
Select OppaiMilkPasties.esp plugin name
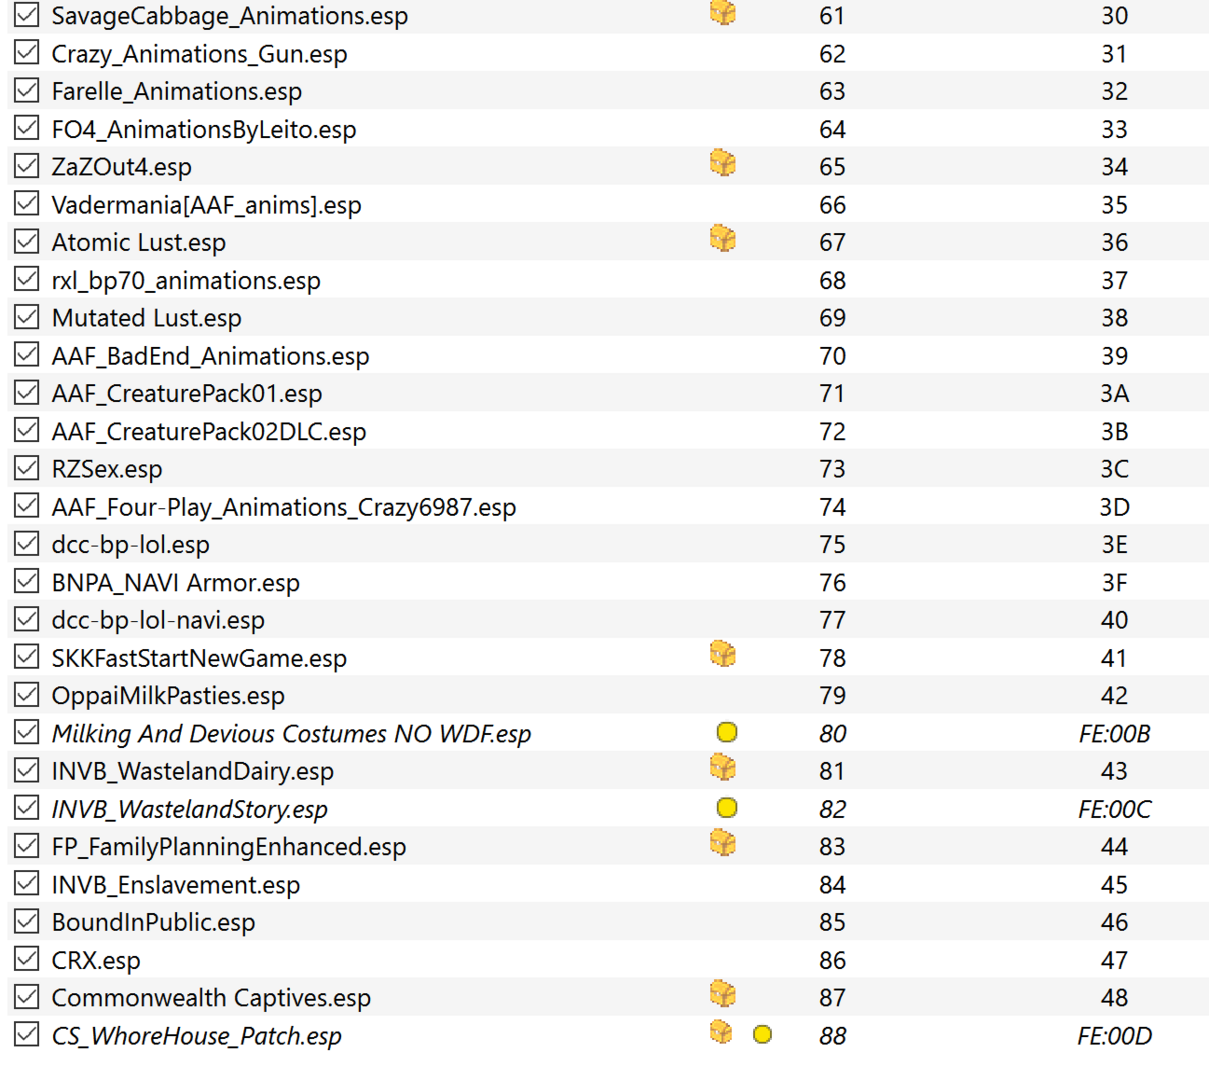click(168, 696)
